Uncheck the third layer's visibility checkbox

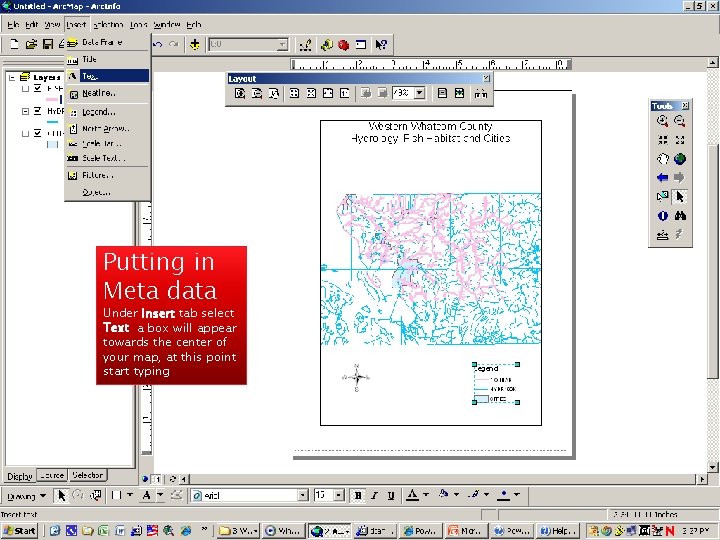pos(38,133)
